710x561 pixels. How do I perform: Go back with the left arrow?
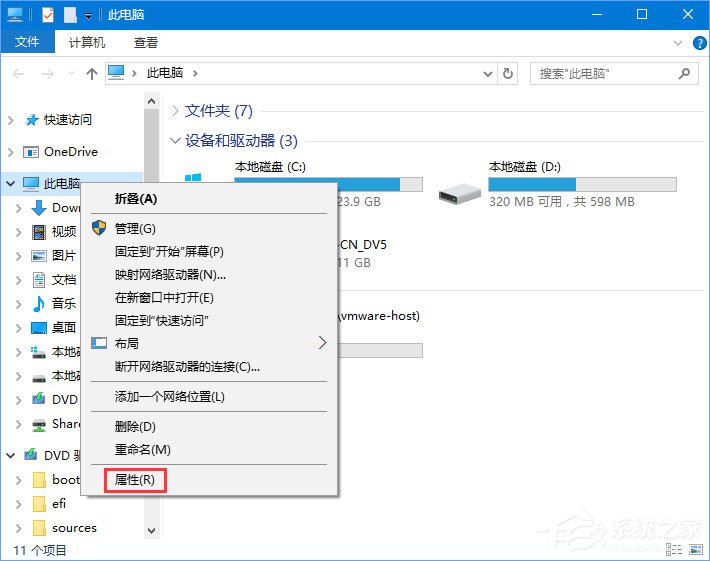tap(18, 73)
